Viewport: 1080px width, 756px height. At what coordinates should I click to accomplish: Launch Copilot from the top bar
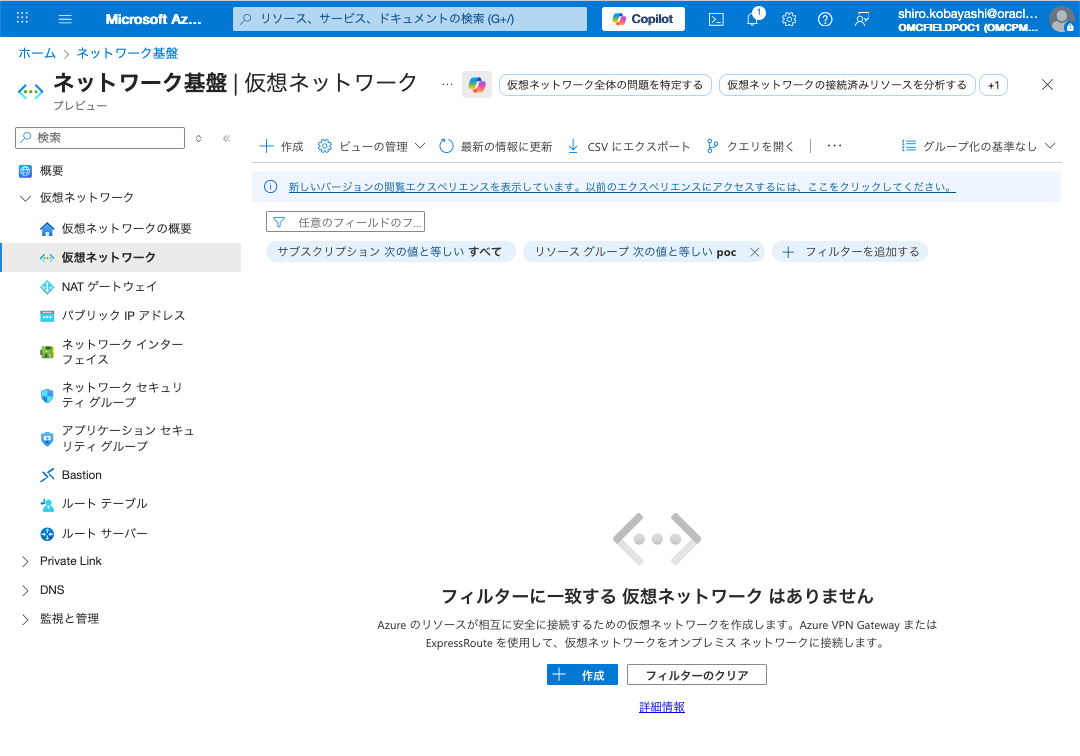click(x=642, y=18)
